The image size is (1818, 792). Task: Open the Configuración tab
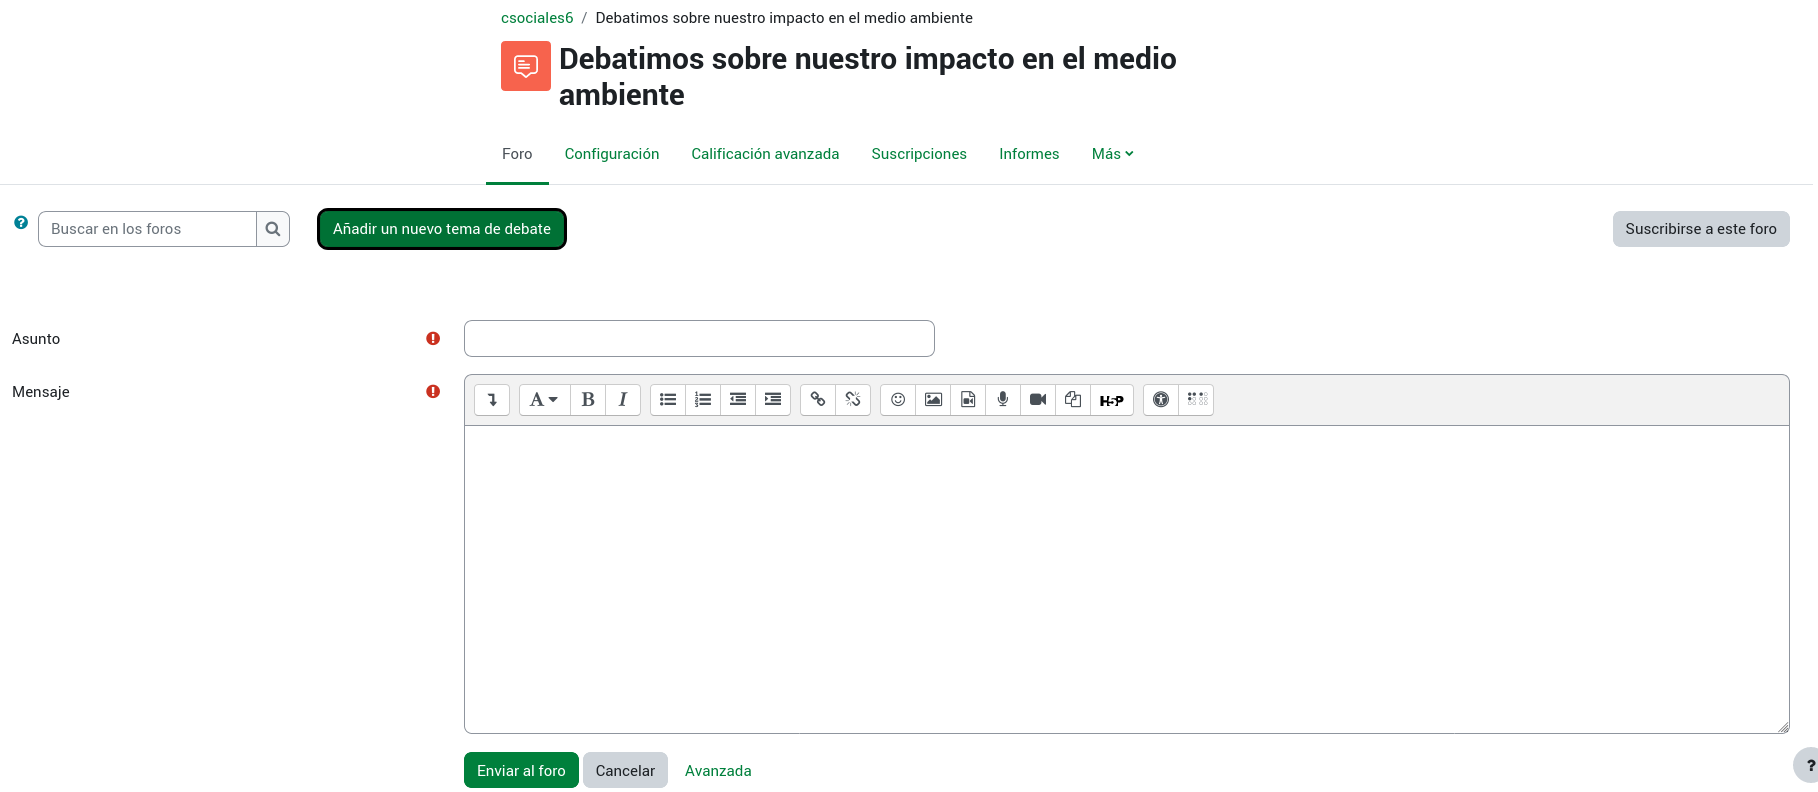(612, 154)
